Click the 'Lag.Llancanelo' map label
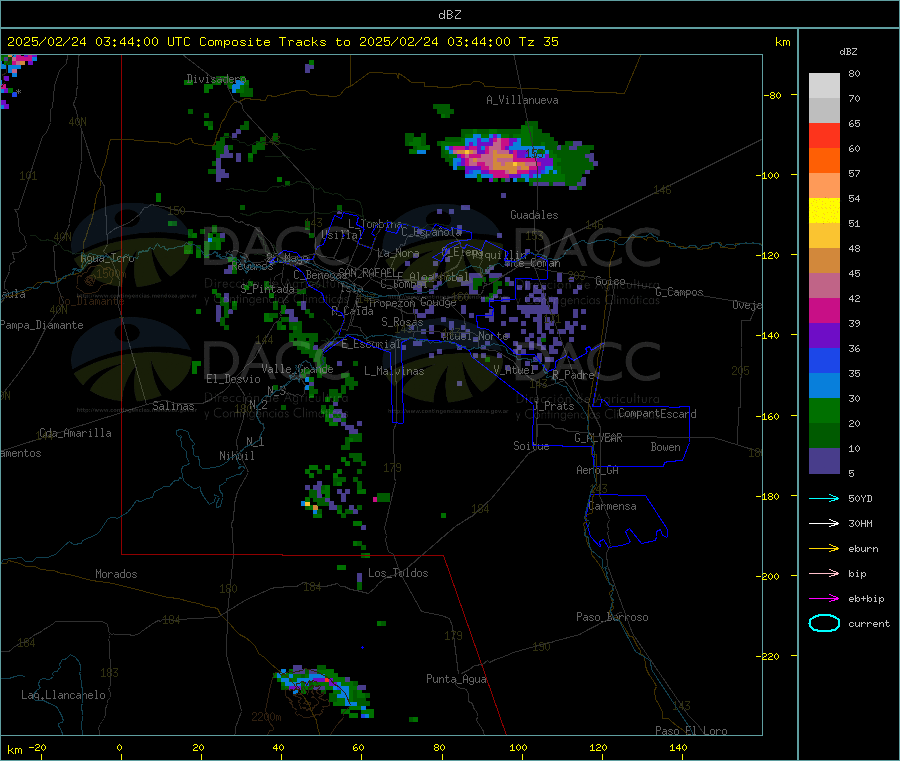Screen dimensions: 900x761 point(63,695)
